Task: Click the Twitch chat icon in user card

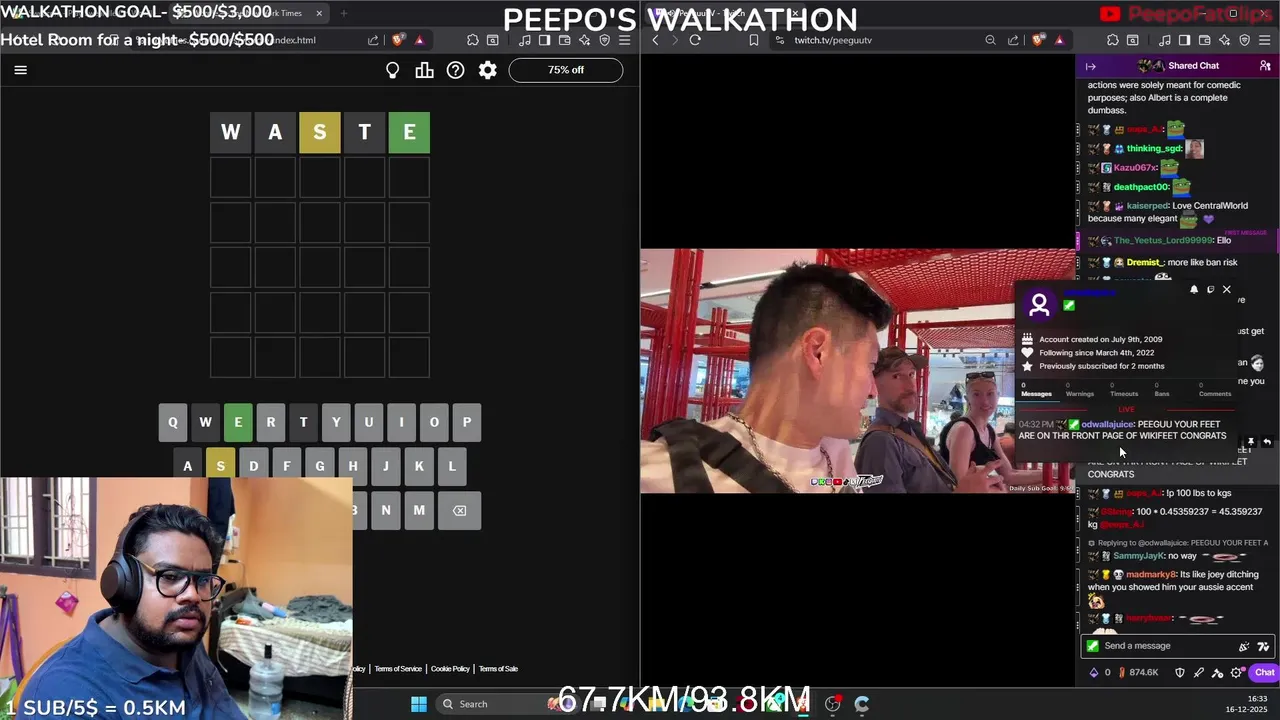Action: tap(1211, 289)
